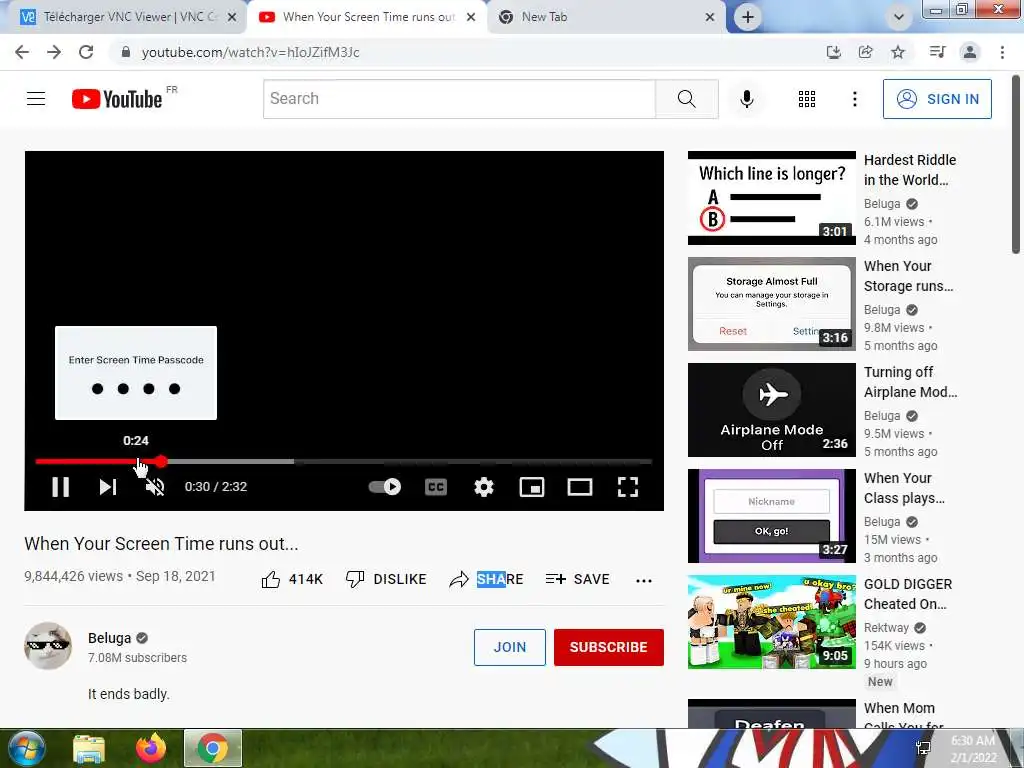
Task: Click the Chrome taskbar button
Action: click(x=213, y=748)
